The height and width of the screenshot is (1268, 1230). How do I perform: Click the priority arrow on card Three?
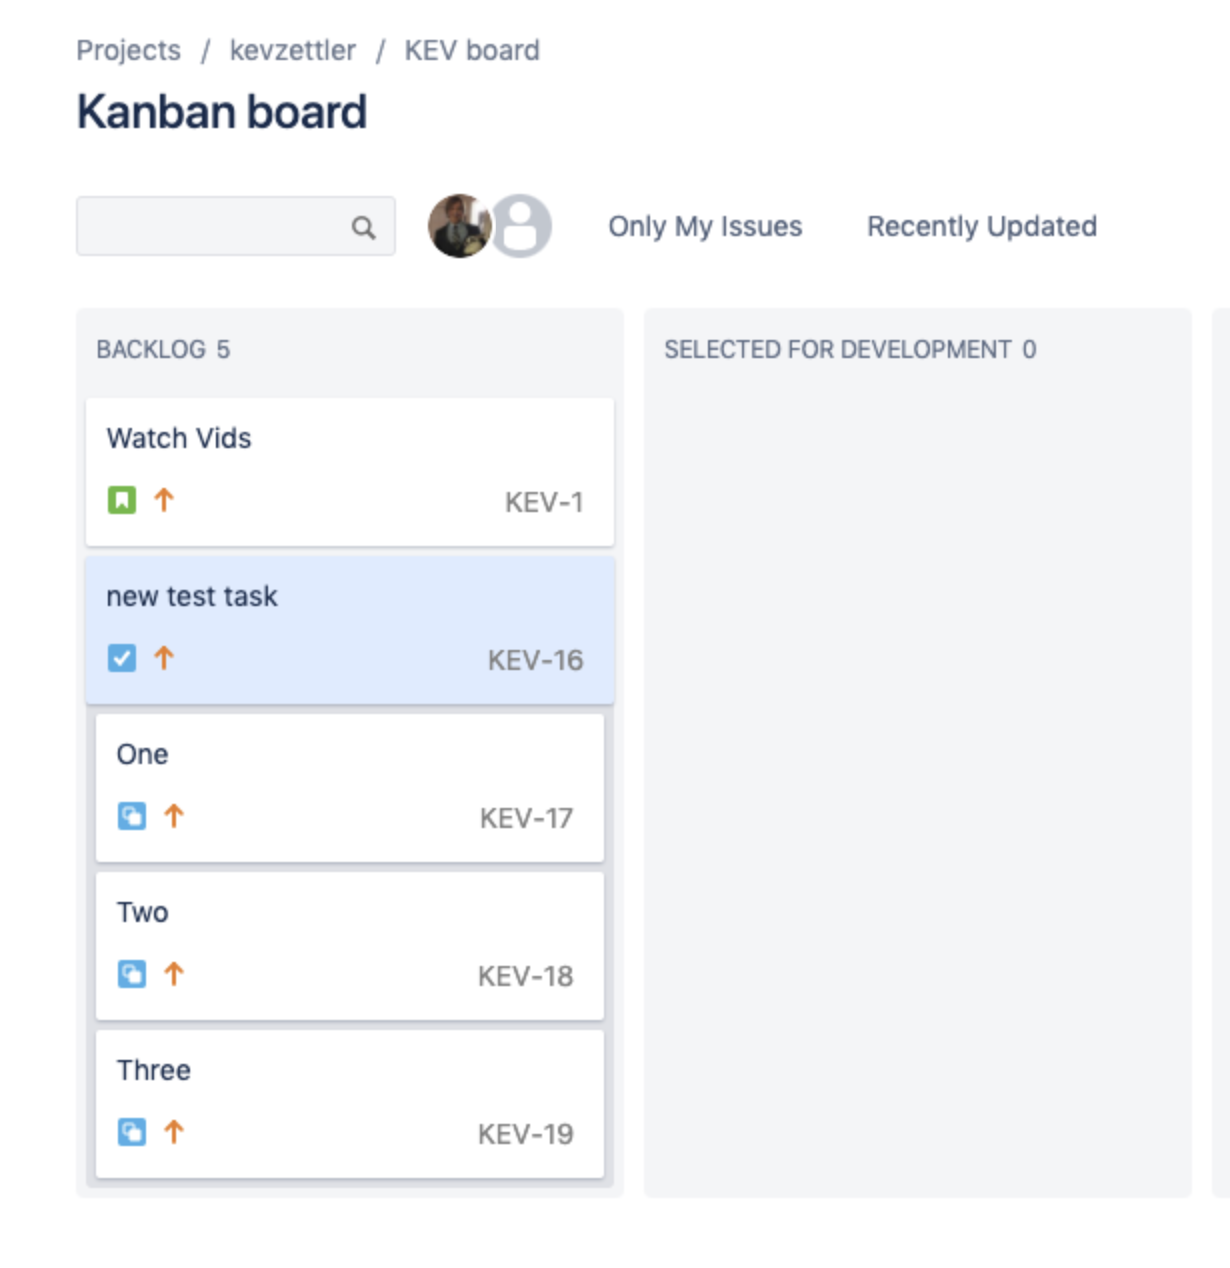(x=172, y=1131)
